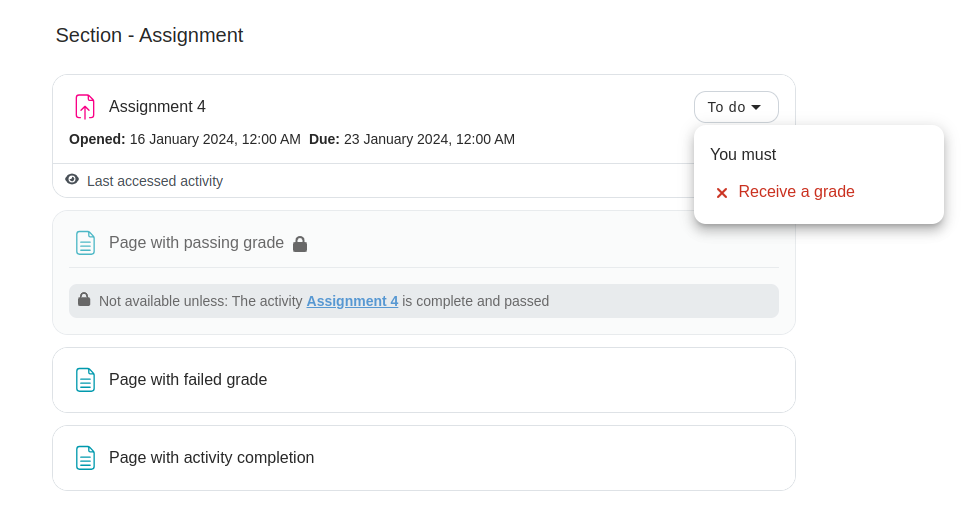Image resolution: width=976 pixels, height=506 pixels.
Task: Click the Page with failed grade document icon
Action: click(85, 380)
